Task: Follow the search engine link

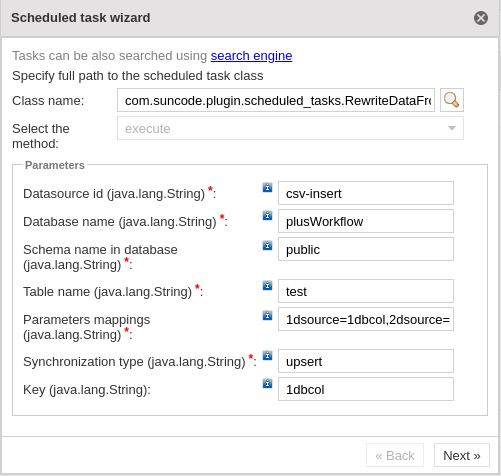Action: click(251, 56)
